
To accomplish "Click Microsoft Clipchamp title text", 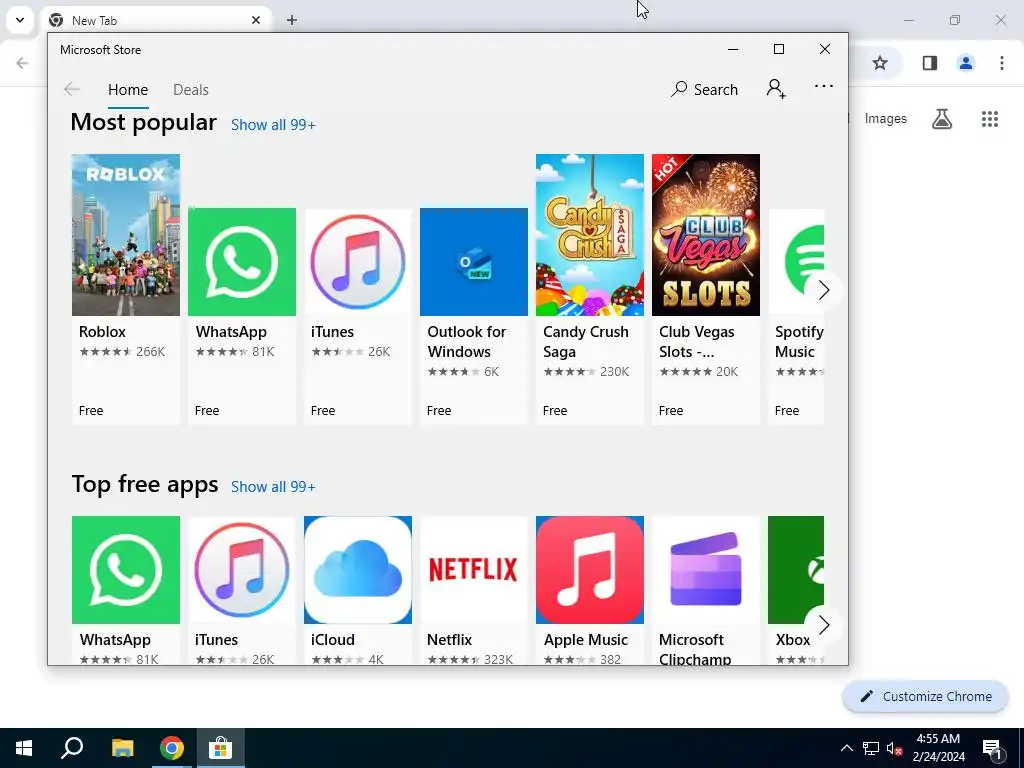I will [x=695, y=648].
